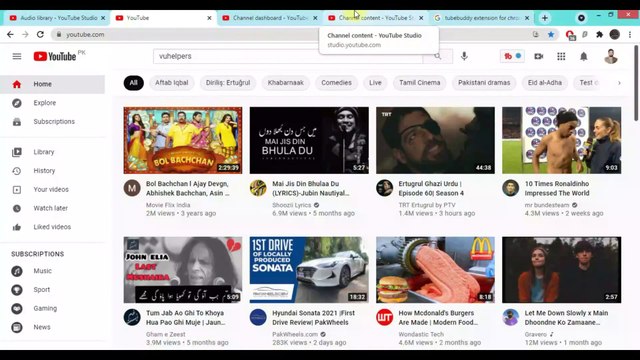
Task: Open PakWheels.com channel link
Action: point(295,334)
